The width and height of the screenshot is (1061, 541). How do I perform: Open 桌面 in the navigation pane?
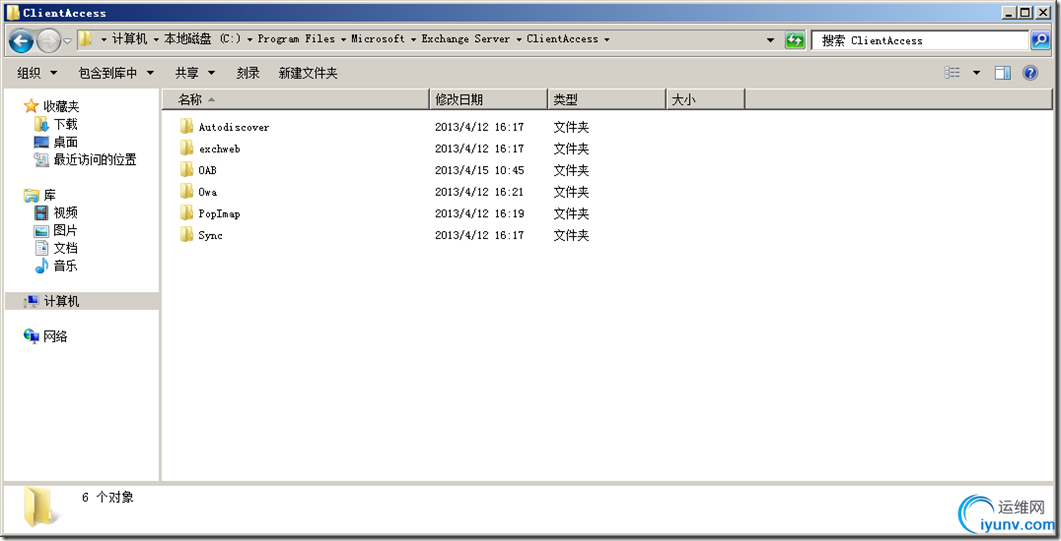(x=66, y=142)
